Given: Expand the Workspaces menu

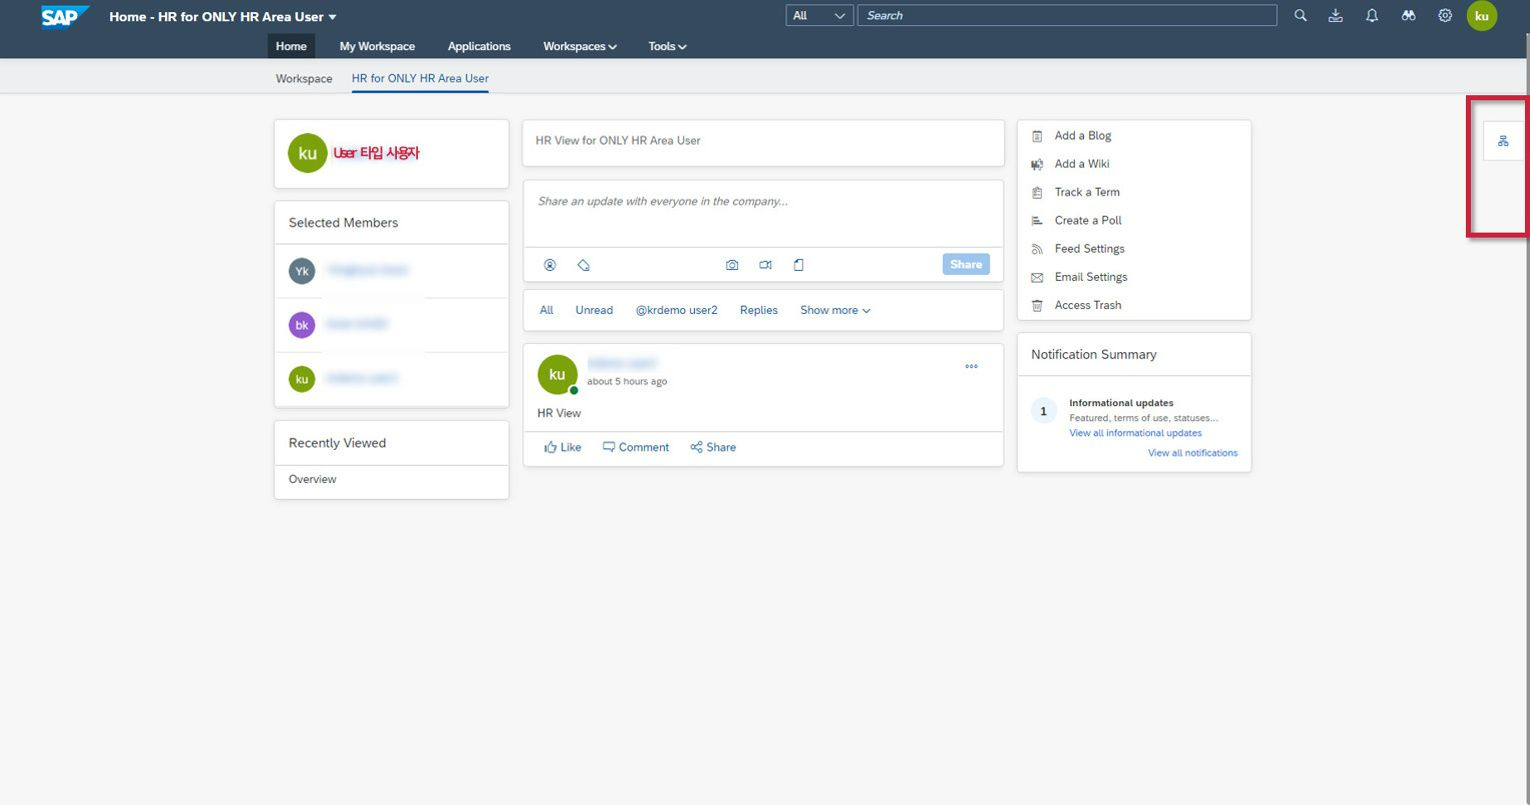Looking at the screenshot, I should [x=580, y=46].
